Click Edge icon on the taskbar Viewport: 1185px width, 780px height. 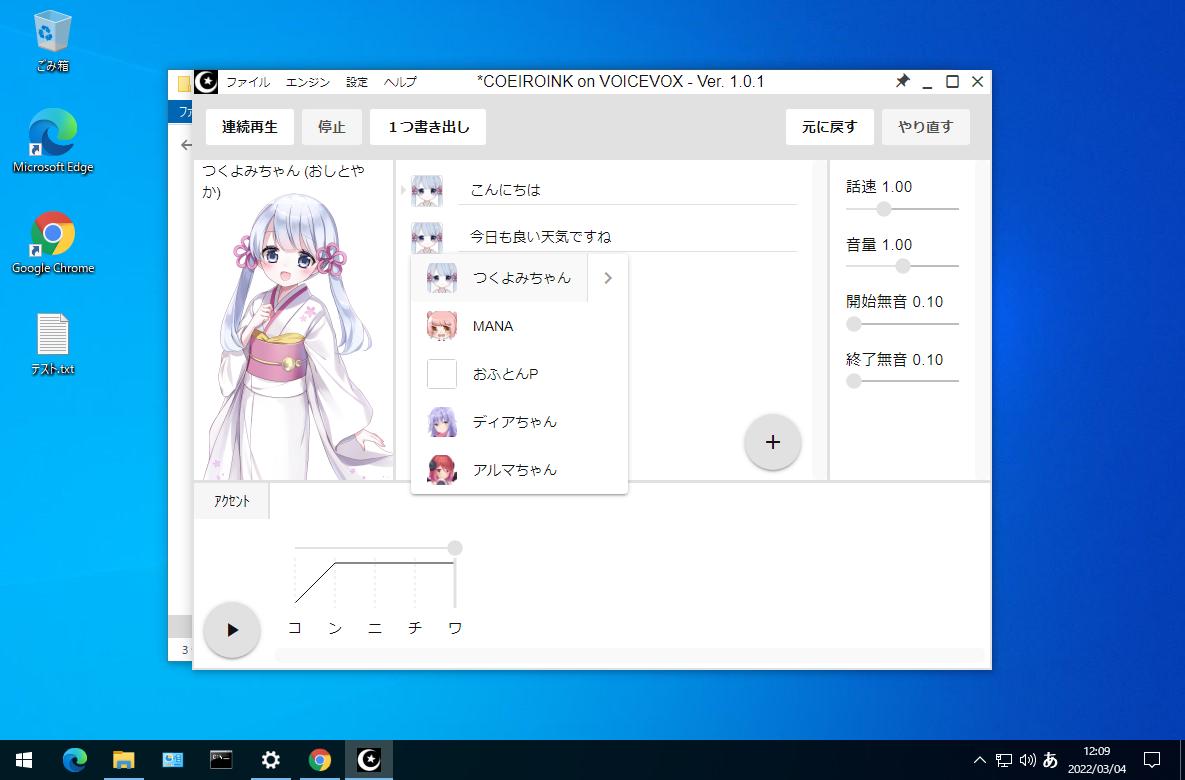click(x=74, y=760)
